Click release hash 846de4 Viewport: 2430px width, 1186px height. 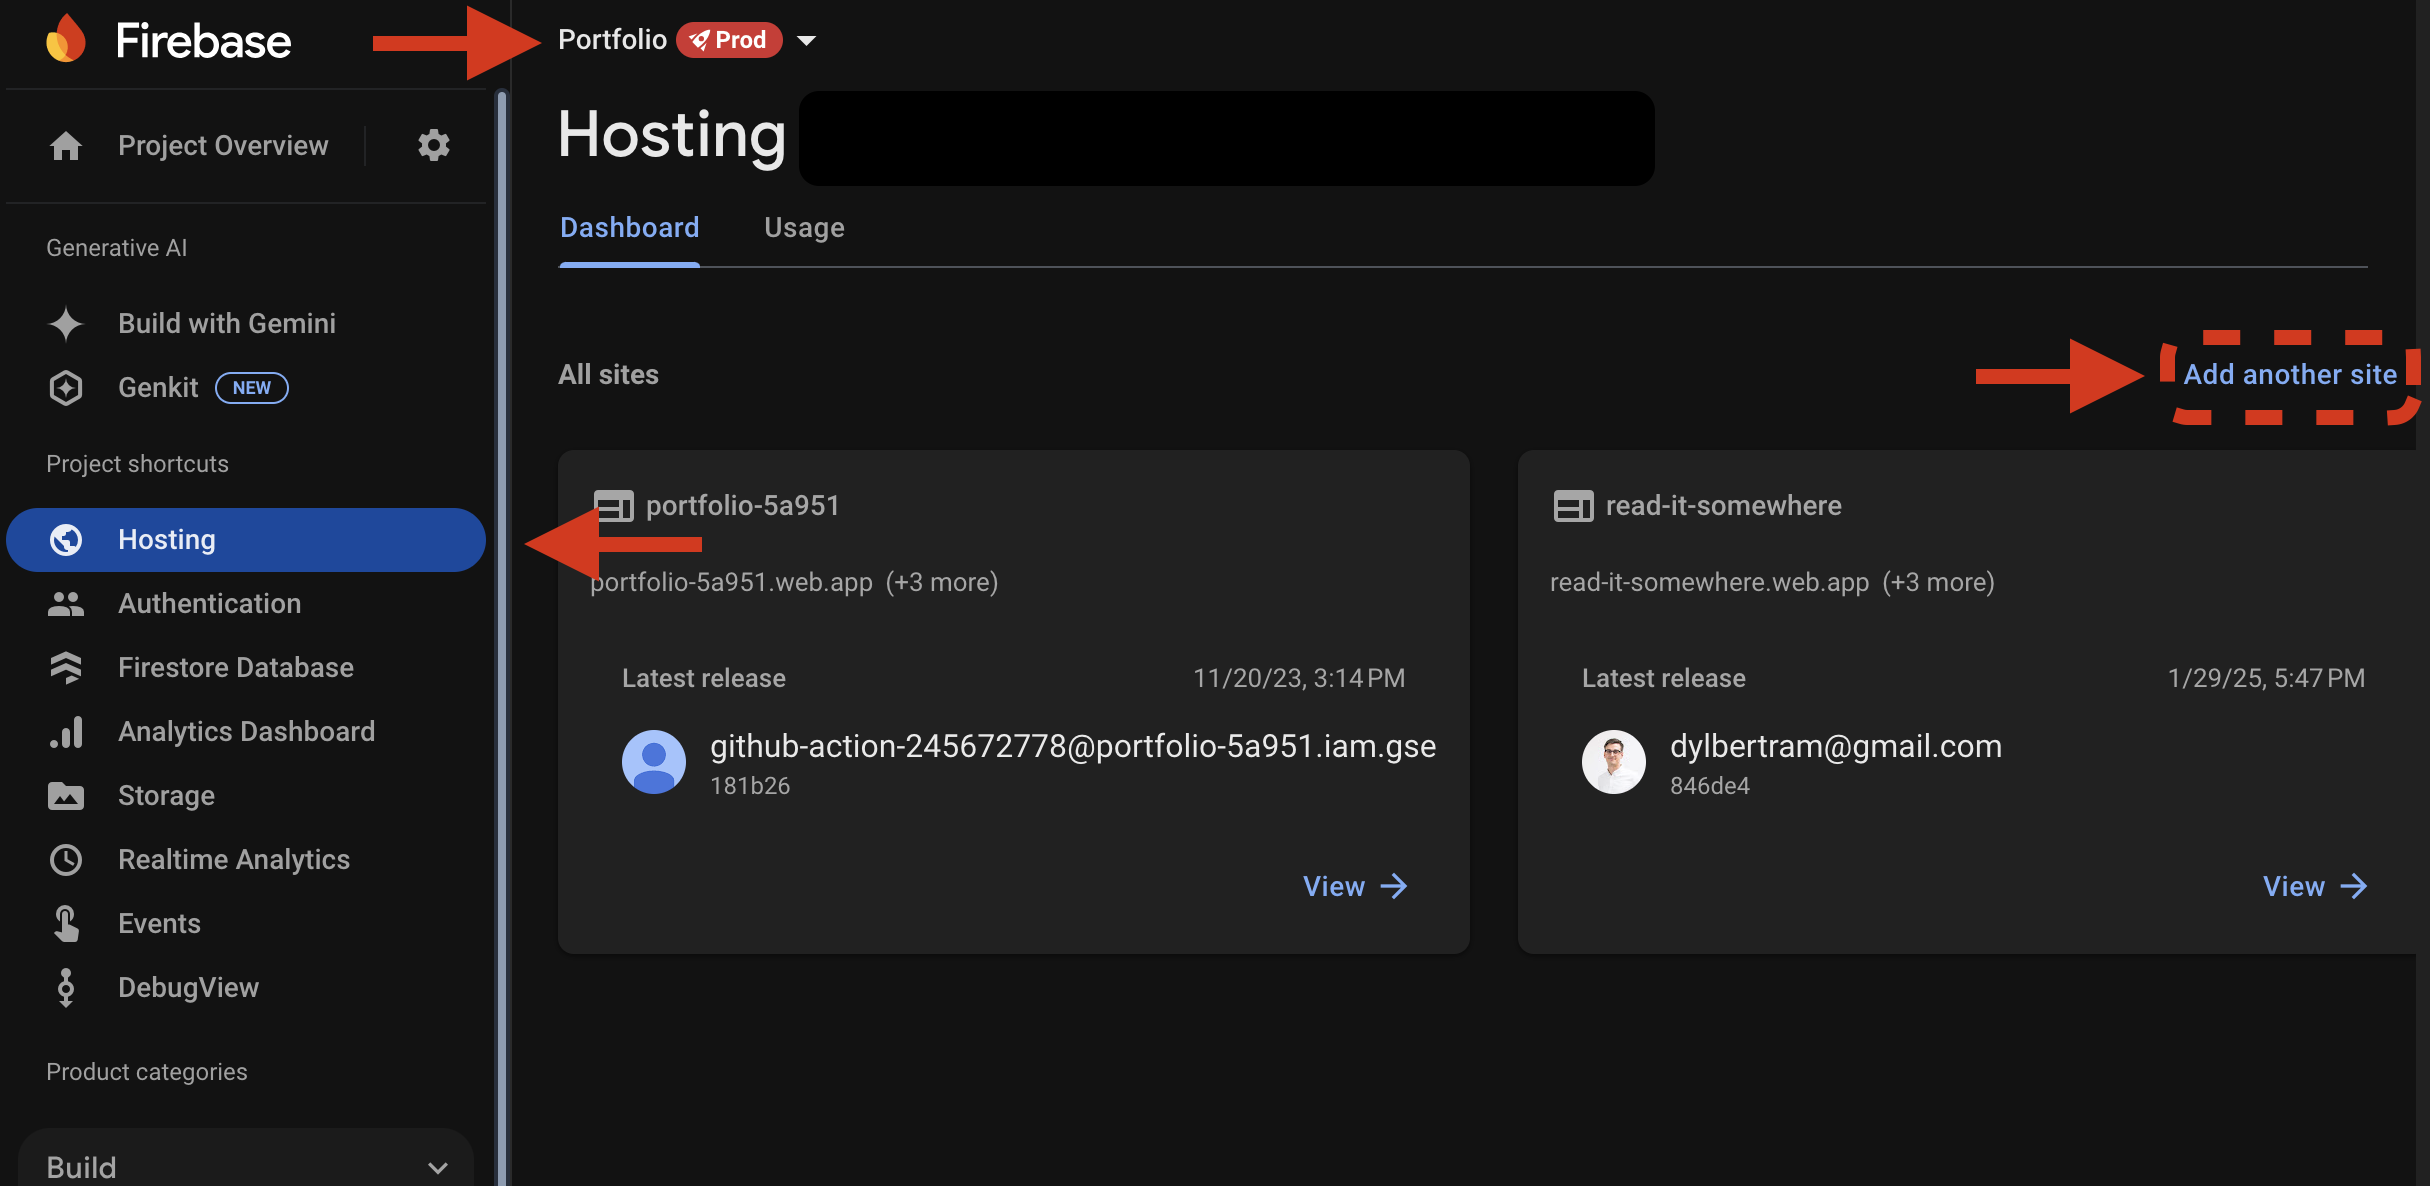click(1710, 786)
